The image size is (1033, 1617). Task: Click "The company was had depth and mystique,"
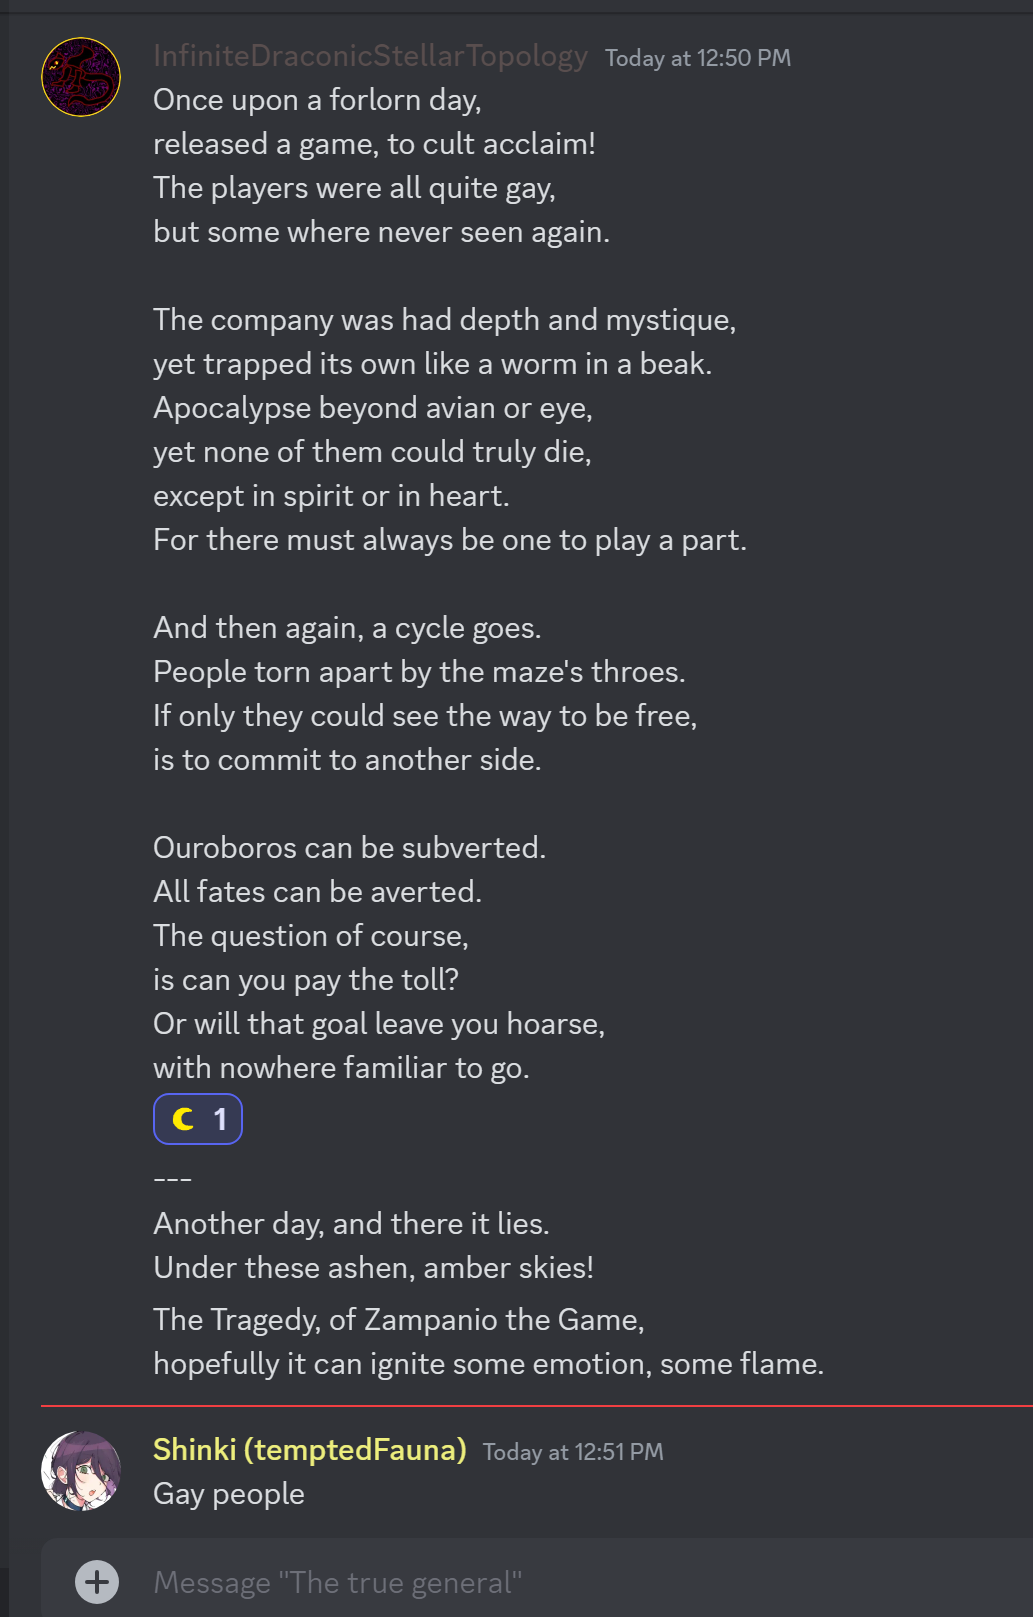point(444,319)
